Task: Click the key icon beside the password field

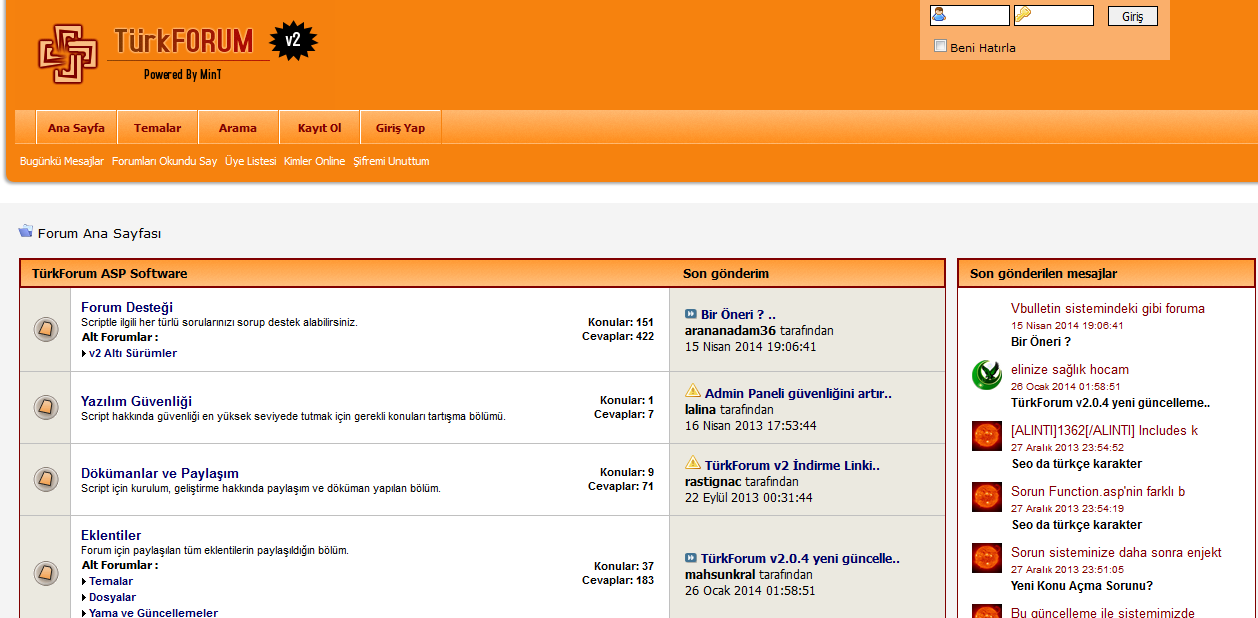Action: point(1023,15)
